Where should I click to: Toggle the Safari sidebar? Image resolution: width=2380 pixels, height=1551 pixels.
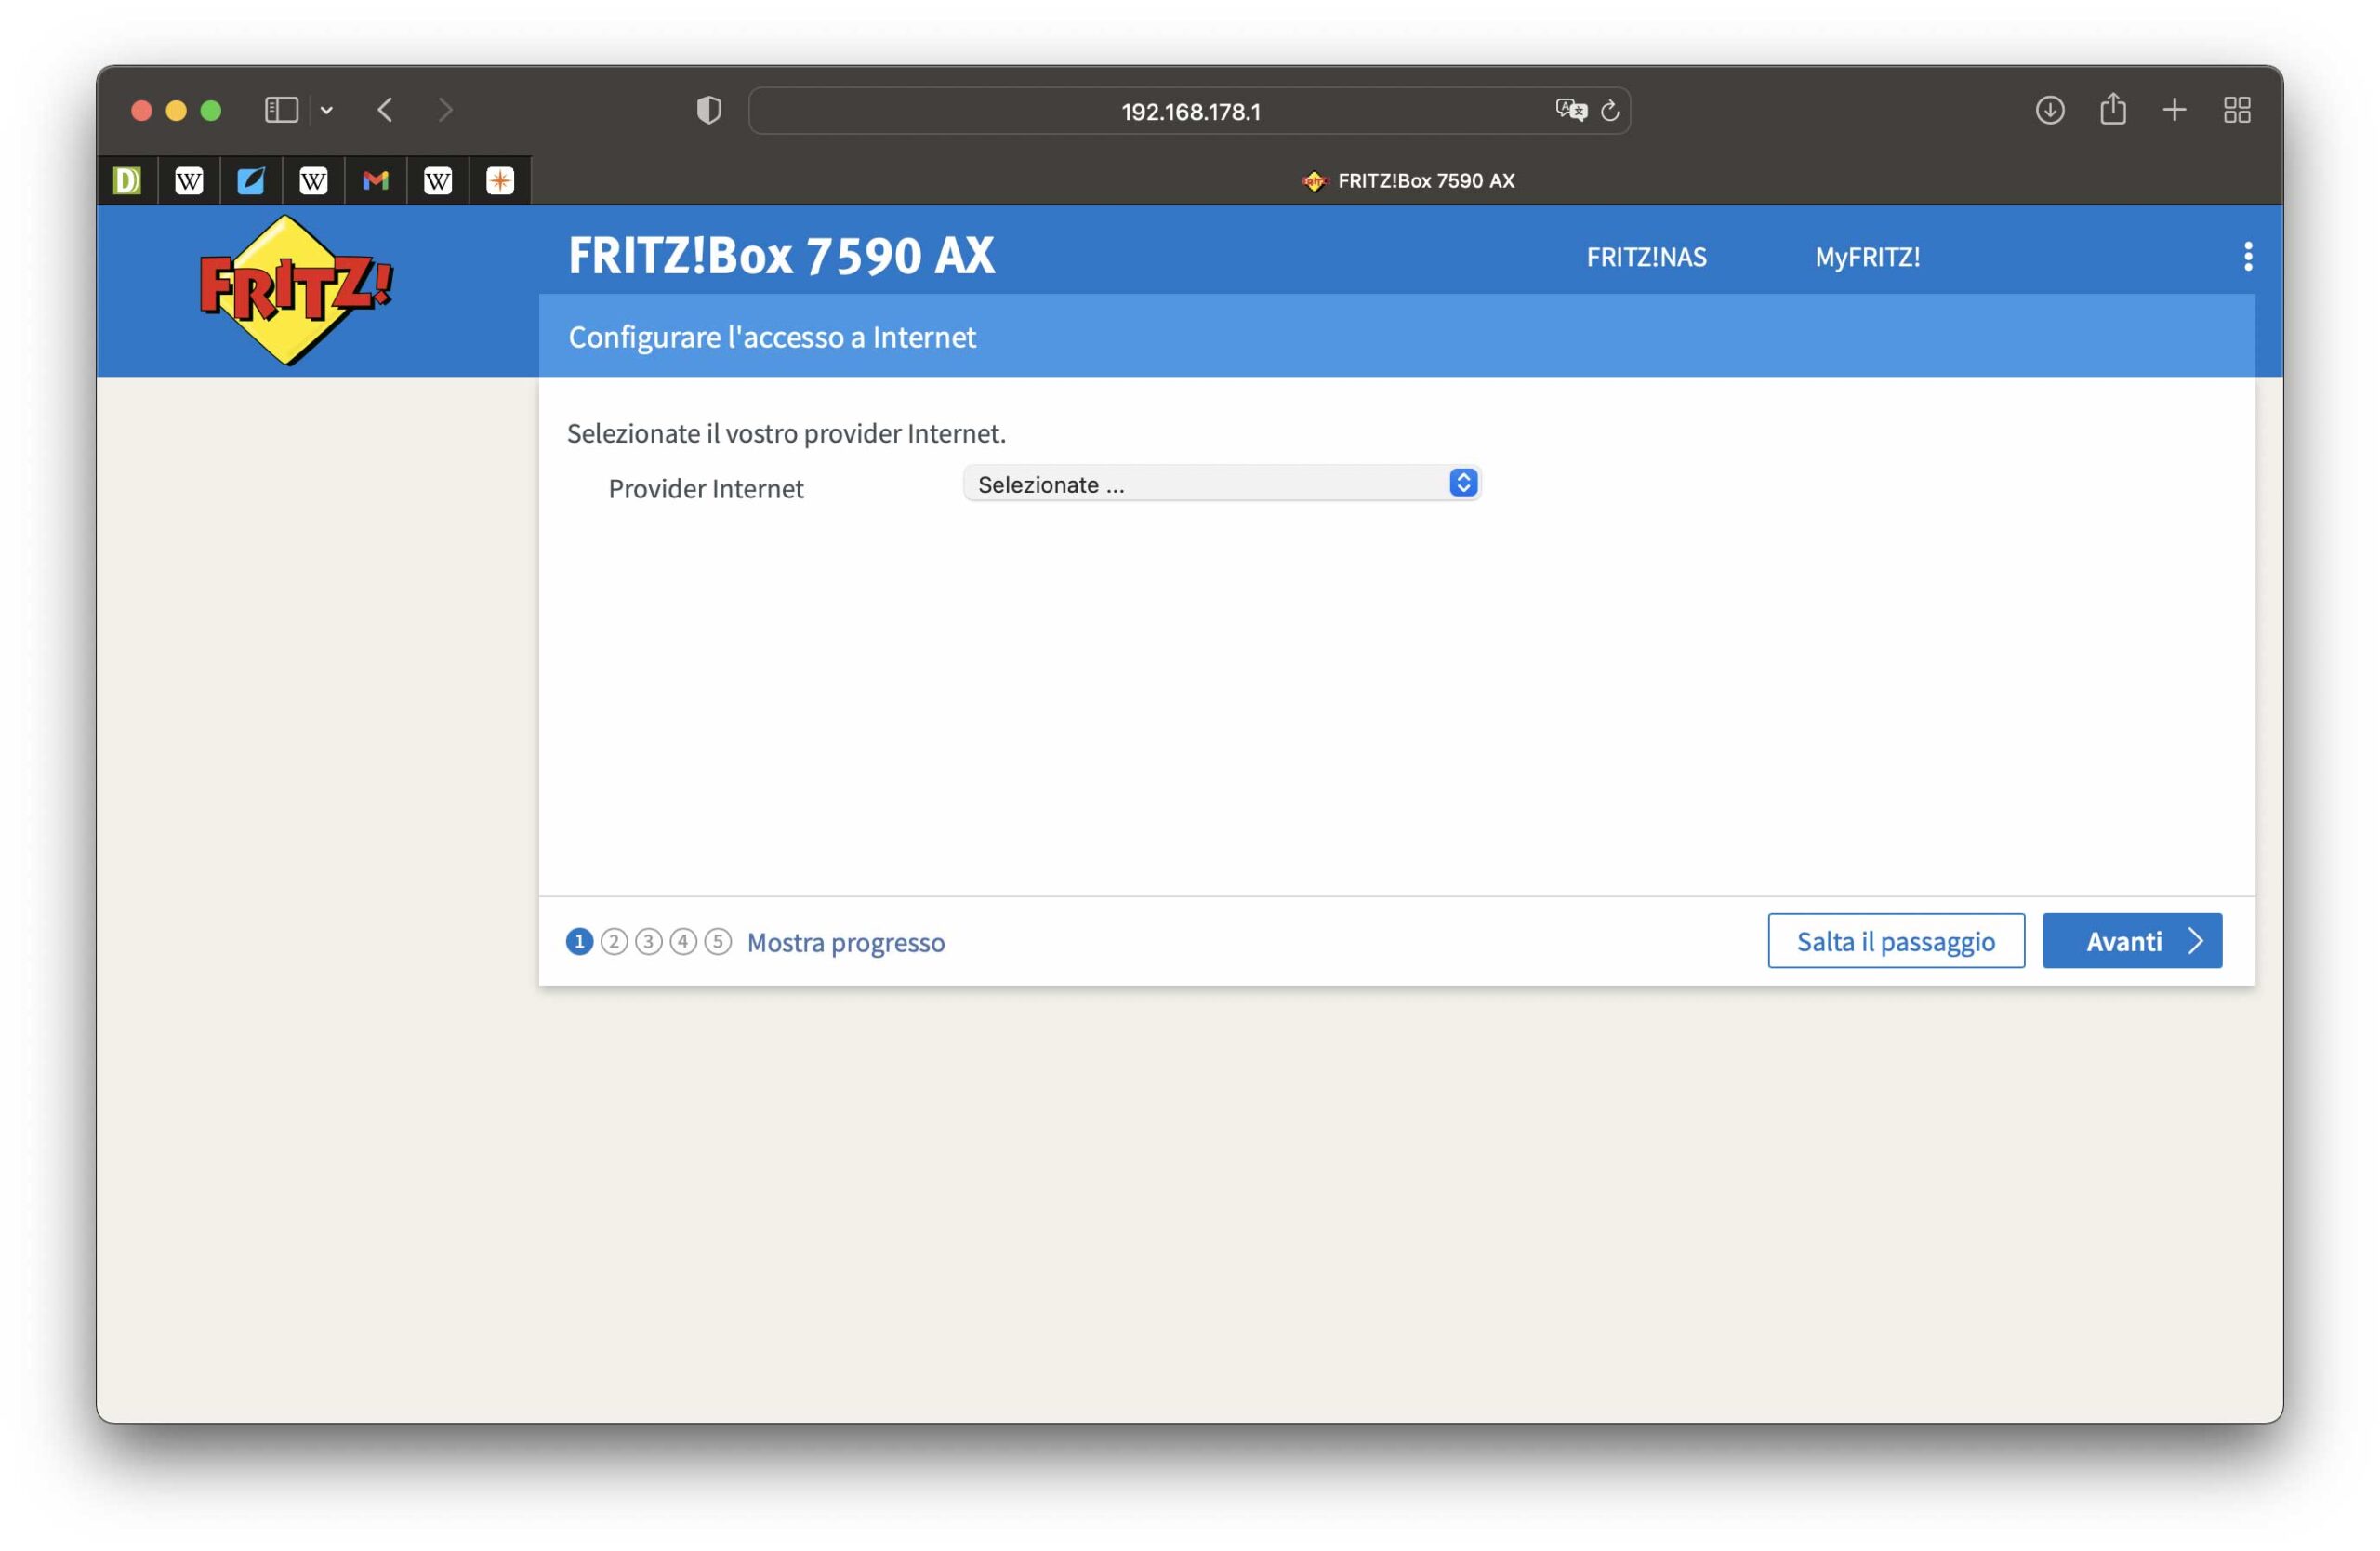(x=281, y=110)
